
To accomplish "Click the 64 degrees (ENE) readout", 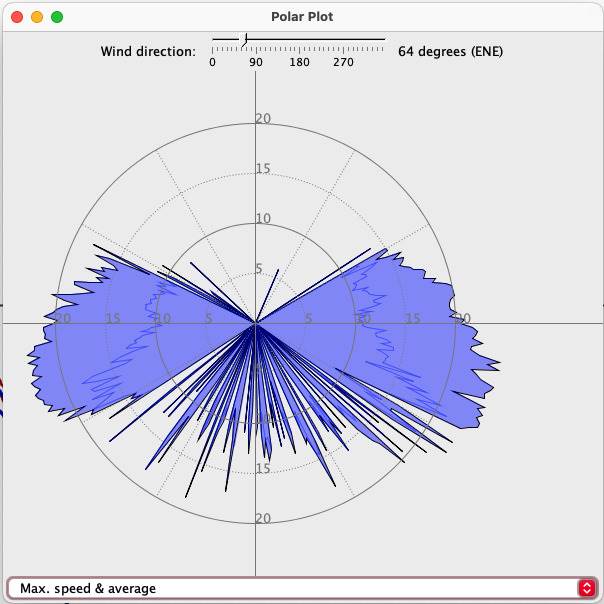I will [450, 51].
